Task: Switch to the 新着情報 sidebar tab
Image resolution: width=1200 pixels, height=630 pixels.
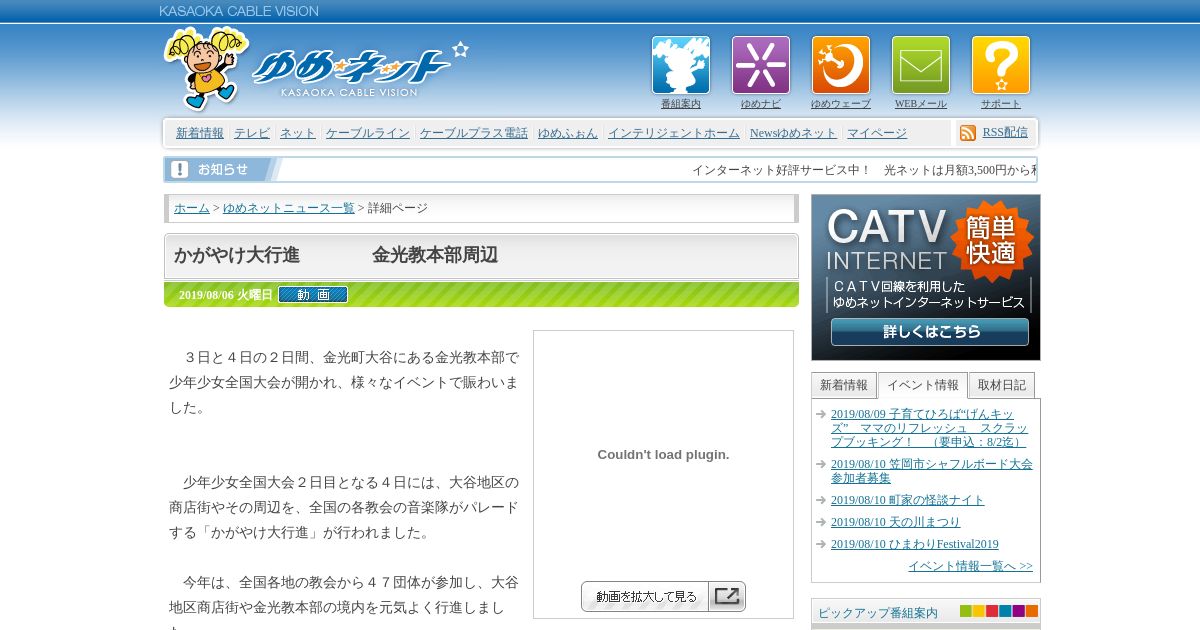Action: tap(844, 385)
